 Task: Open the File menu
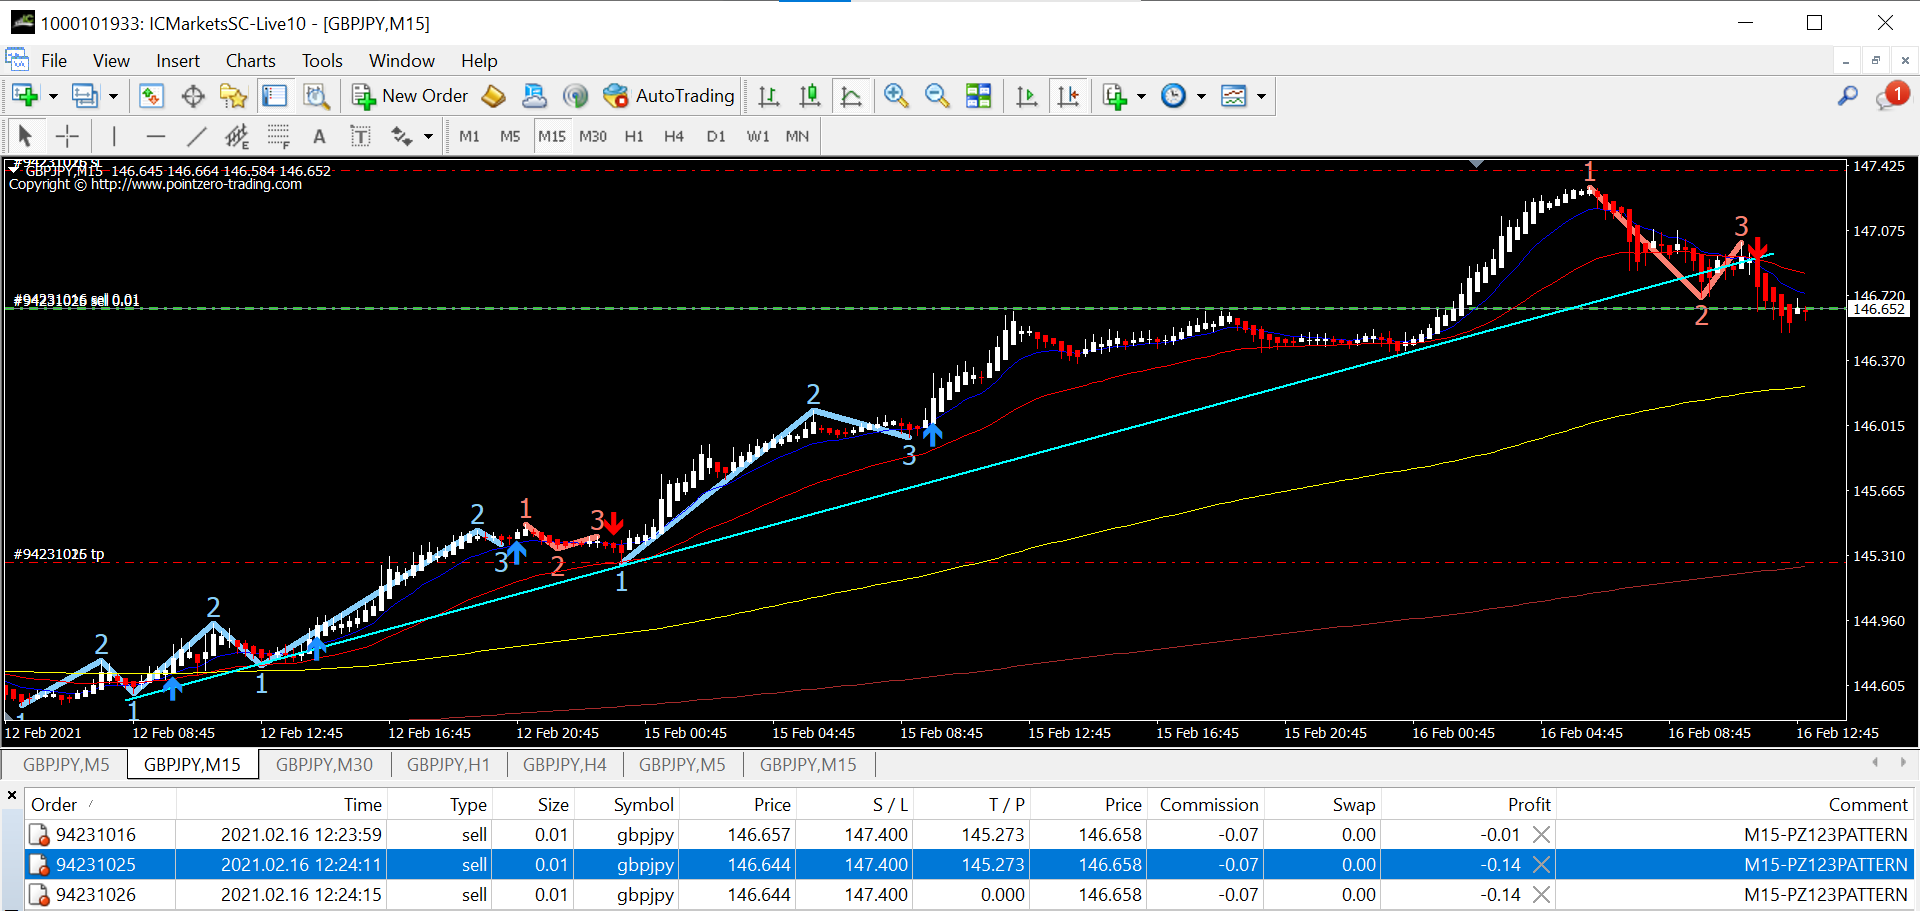point(54,61)
